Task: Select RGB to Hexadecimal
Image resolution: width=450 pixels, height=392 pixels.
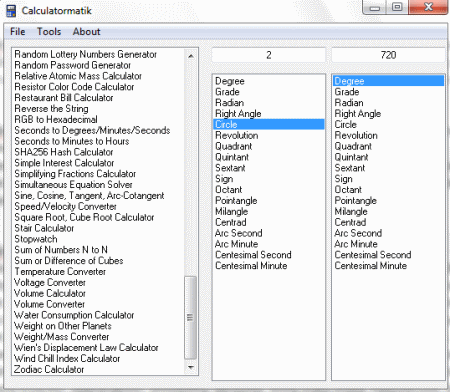Action: [56, 119]
